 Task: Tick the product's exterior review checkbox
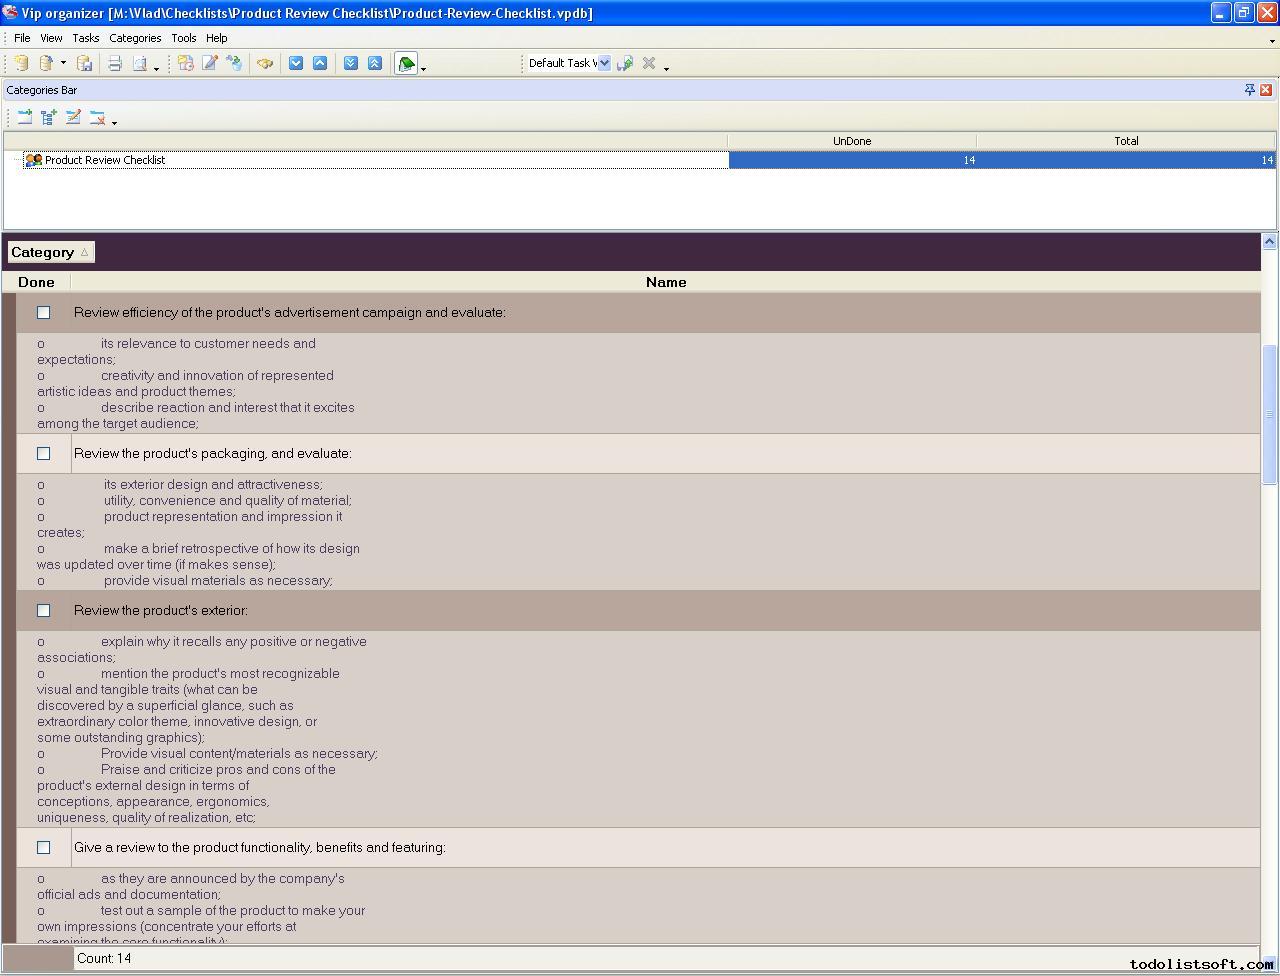tap(43, 611)
